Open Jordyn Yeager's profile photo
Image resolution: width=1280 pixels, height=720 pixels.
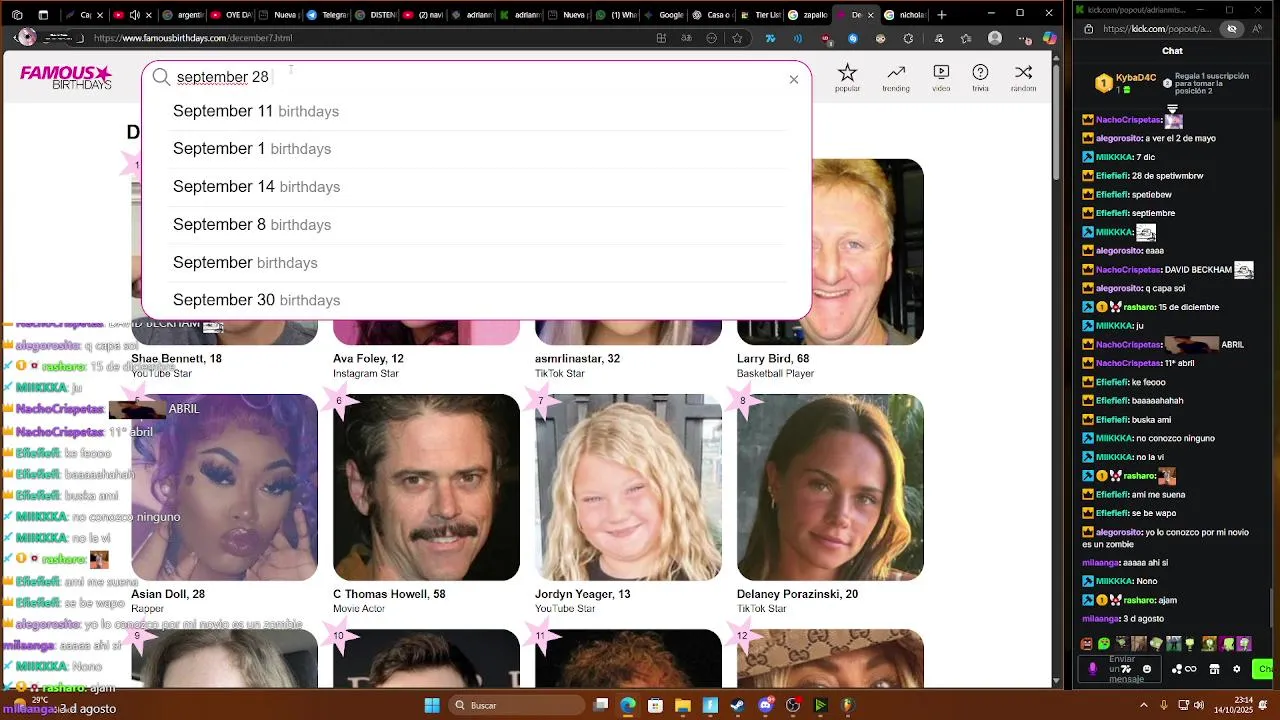[628, 487]
